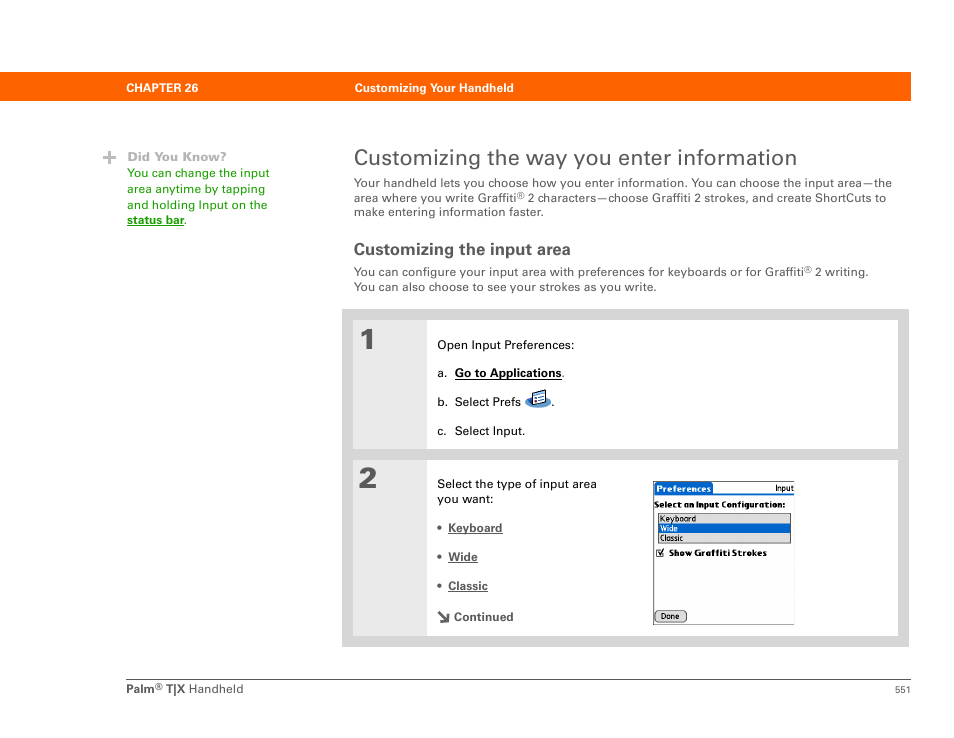Open the status bar link
This screenshot has height=738, width=954.
tap(155, 220)
